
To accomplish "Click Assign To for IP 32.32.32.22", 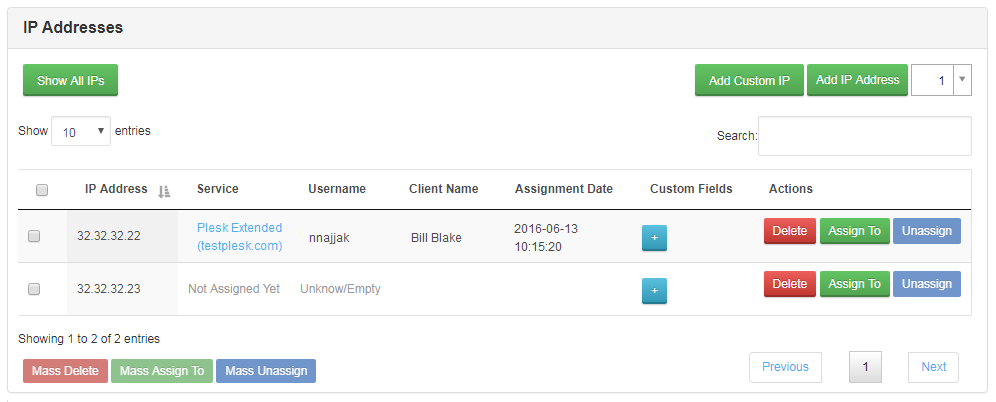I will (854, 231).
